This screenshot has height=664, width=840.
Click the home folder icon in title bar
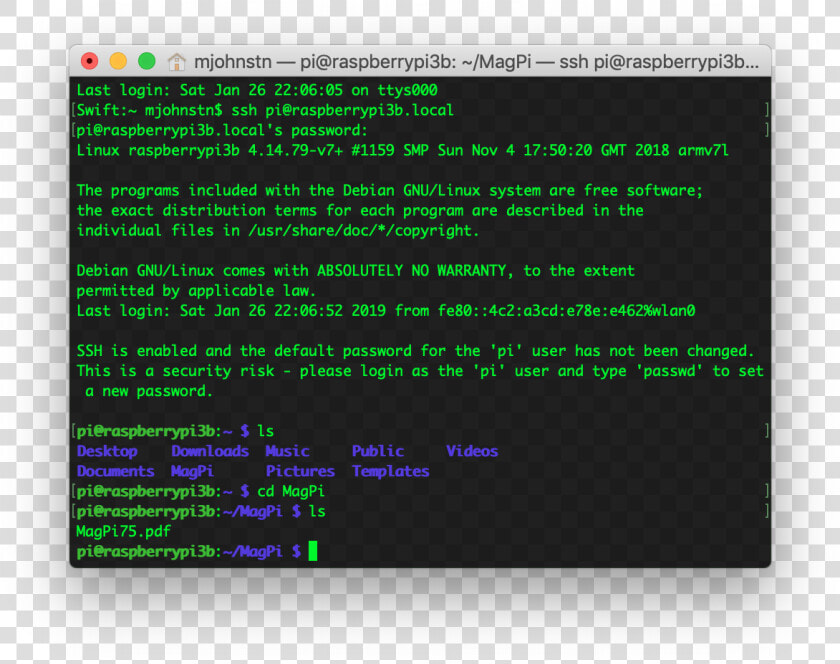click(x=176, y=62)
